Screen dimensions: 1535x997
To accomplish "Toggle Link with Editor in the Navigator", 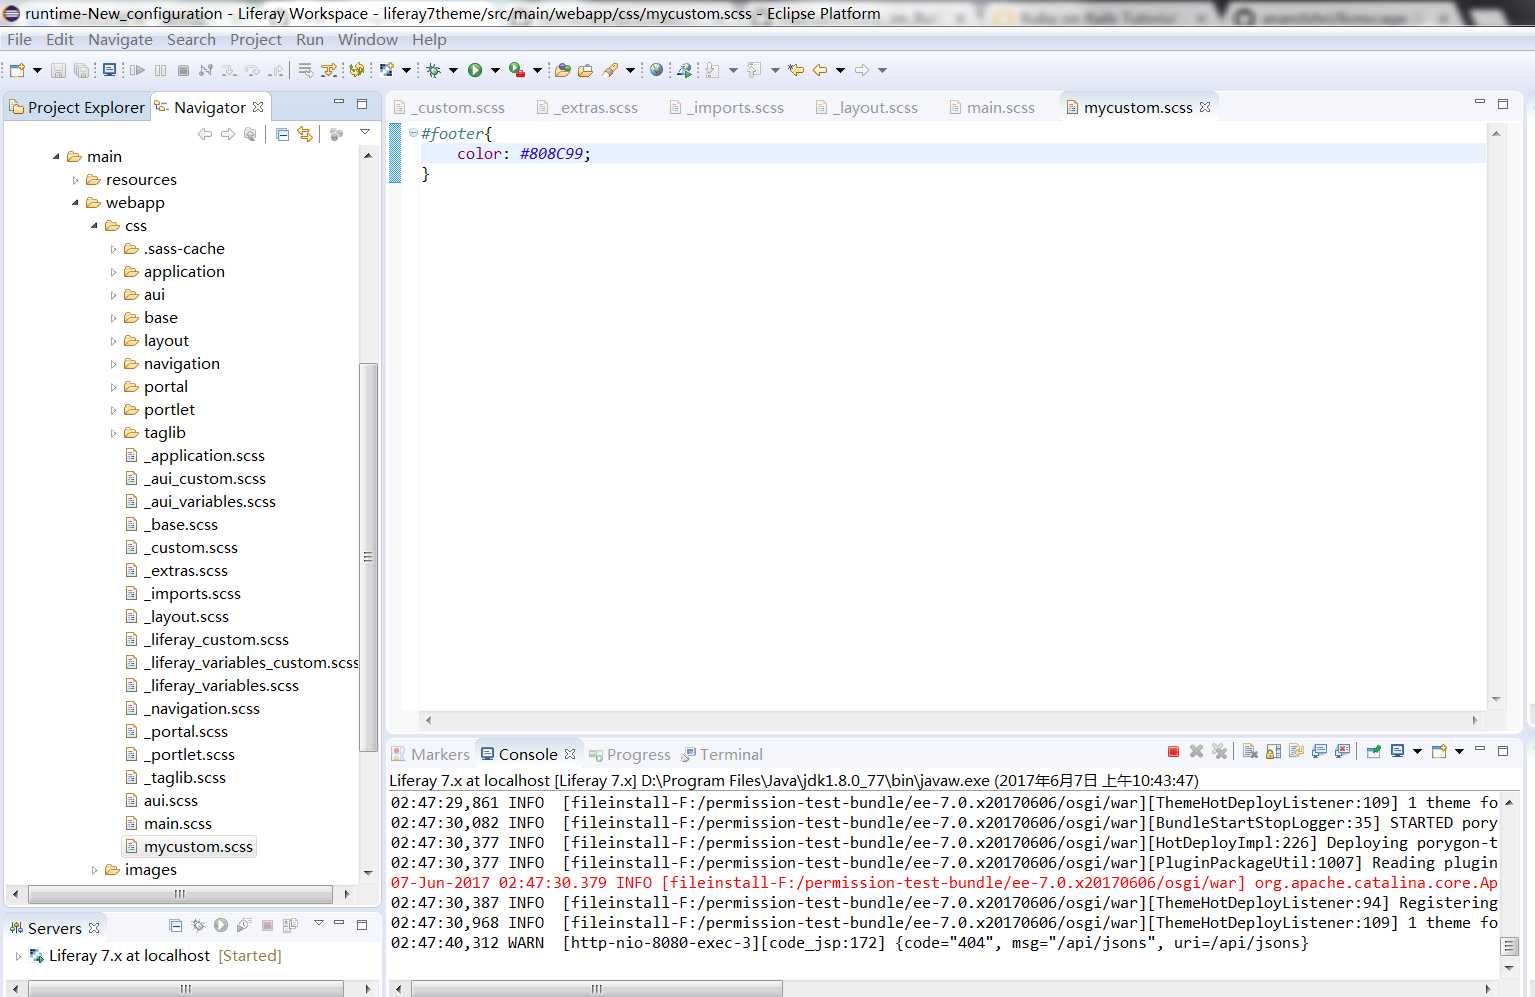I will [x=305, y=134].
